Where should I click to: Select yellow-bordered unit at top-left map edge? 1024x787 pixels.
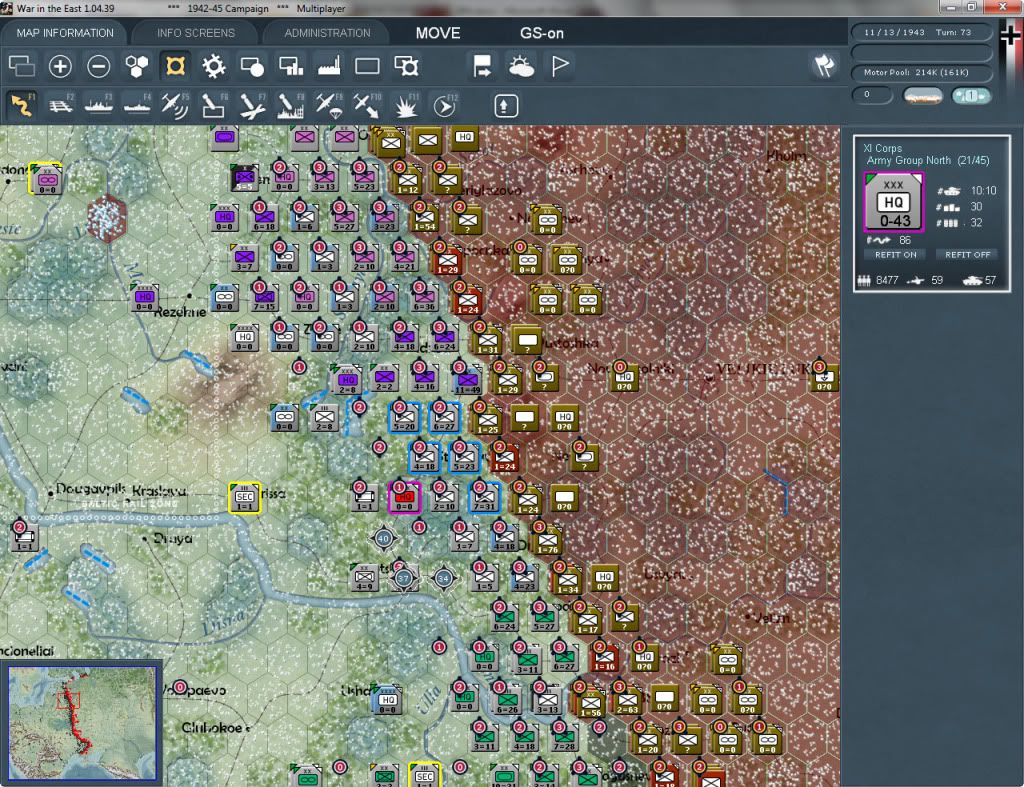pos(46,179)
